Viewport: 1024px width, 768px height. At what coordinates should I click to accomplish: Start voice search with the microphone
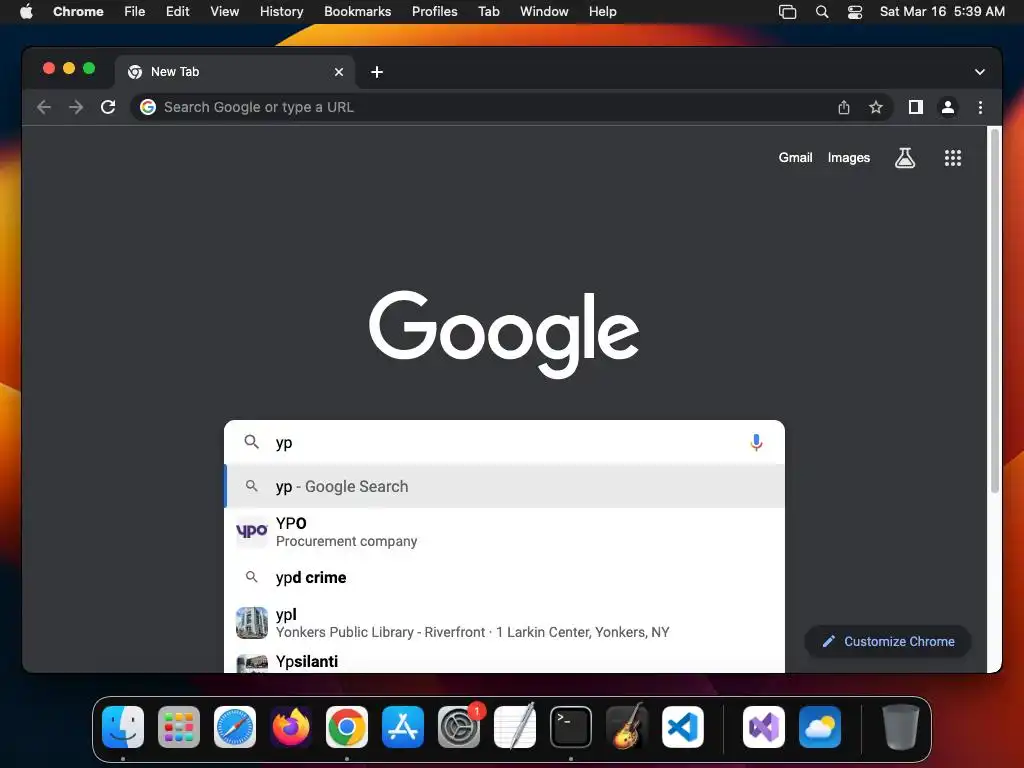pyautogui.click(x=756, y=442)
